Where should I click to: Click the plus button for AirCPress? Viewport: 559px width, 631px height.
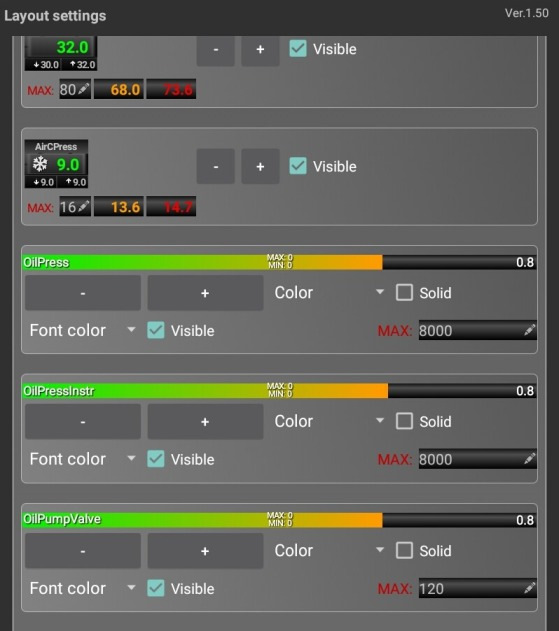260,166
